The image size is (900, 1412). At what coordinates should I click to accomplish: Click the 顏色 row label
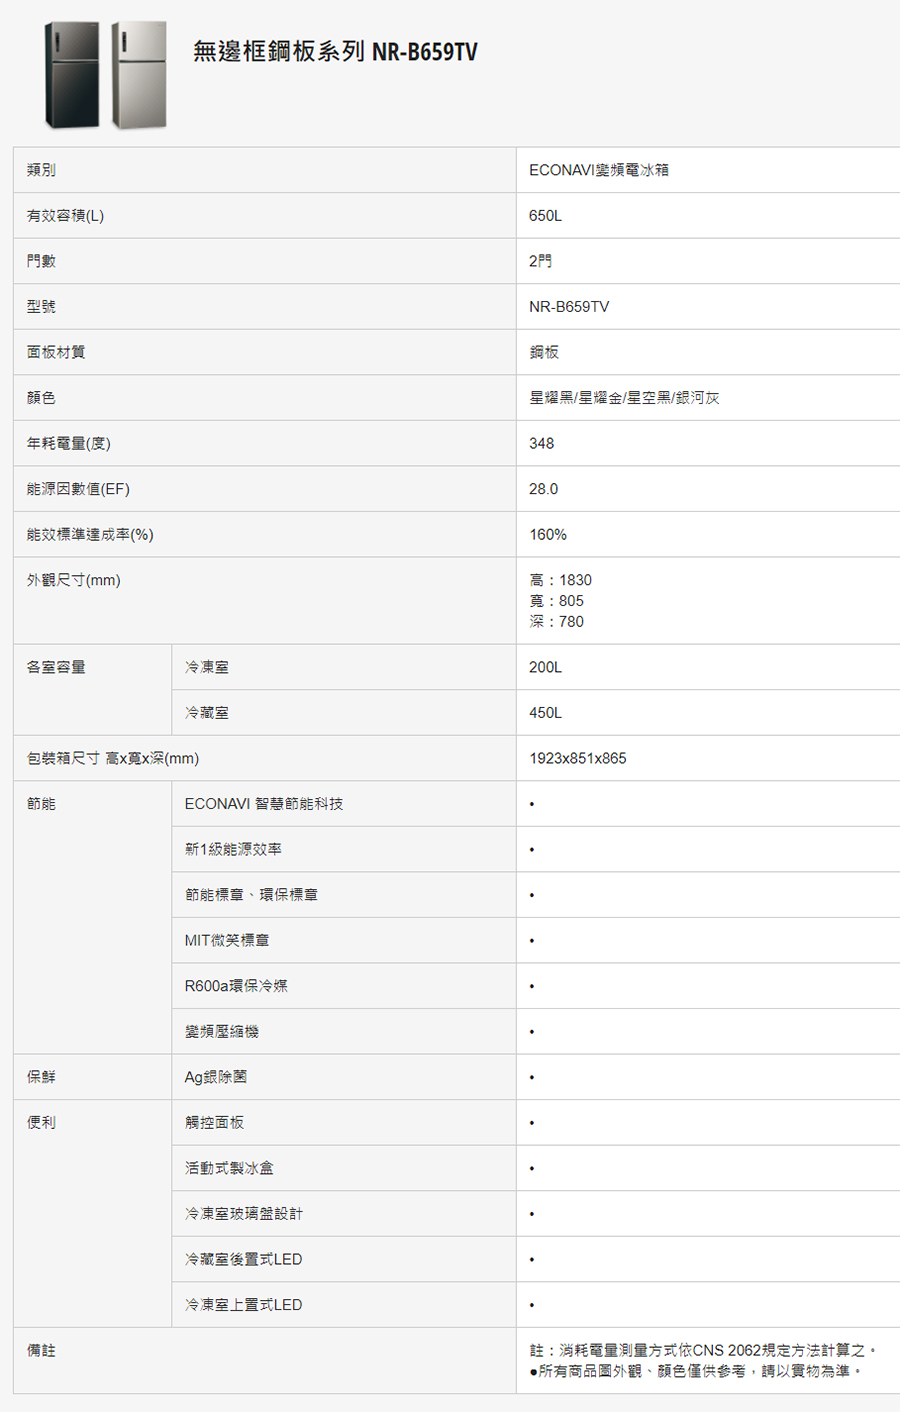[41, 398]
